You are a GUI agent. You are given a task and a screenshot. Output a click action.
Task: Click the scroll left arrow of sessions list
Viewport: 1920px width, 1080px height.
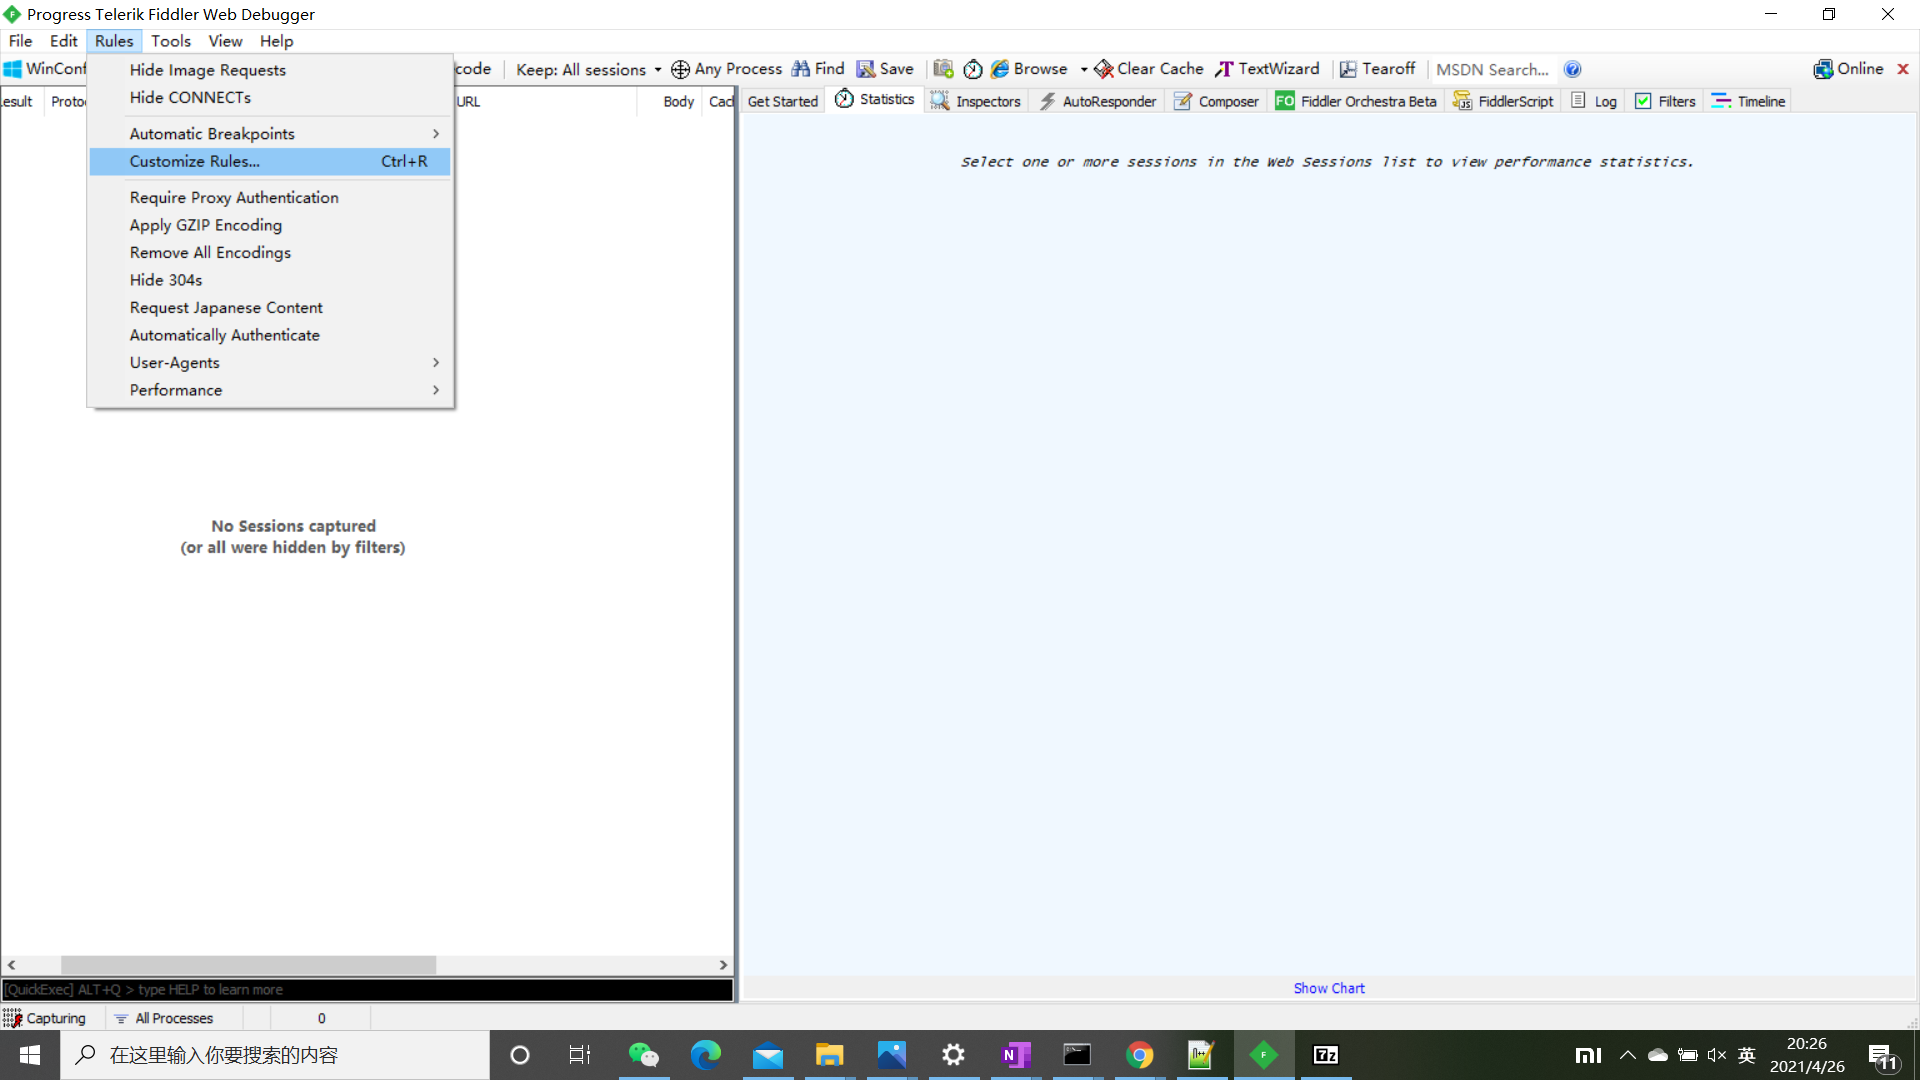[11, 965]
